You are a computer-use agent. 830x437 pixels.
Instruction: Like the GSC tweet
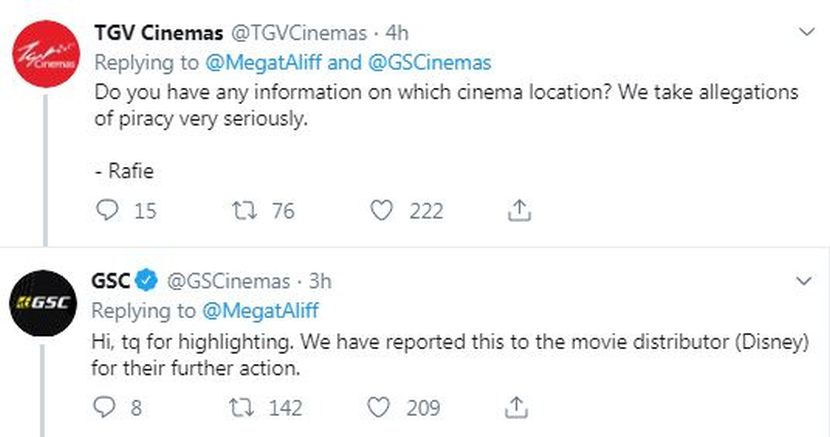pos(380,407)
